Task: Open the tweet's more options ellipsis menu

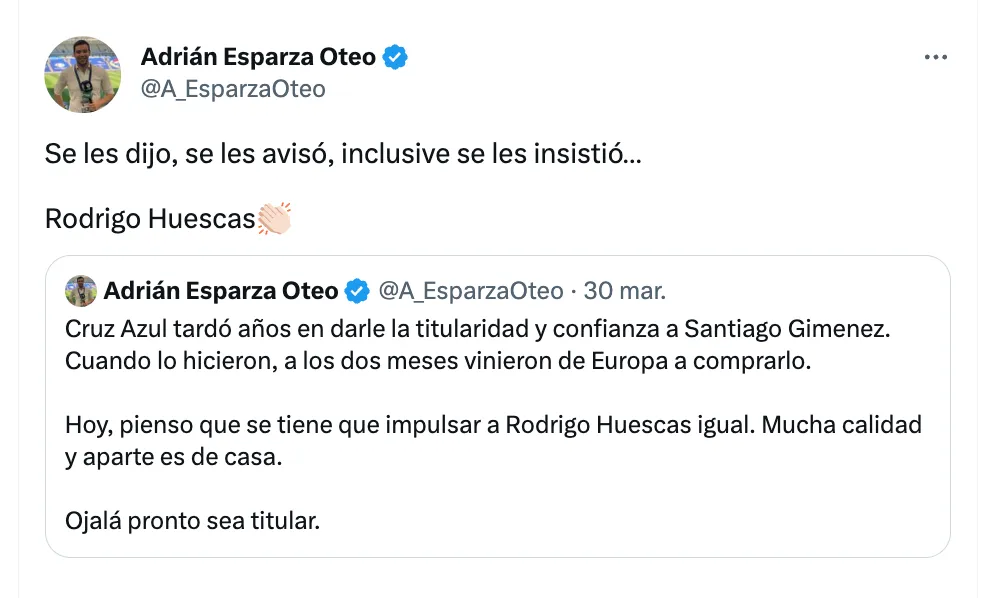Action: coord(936,57)
